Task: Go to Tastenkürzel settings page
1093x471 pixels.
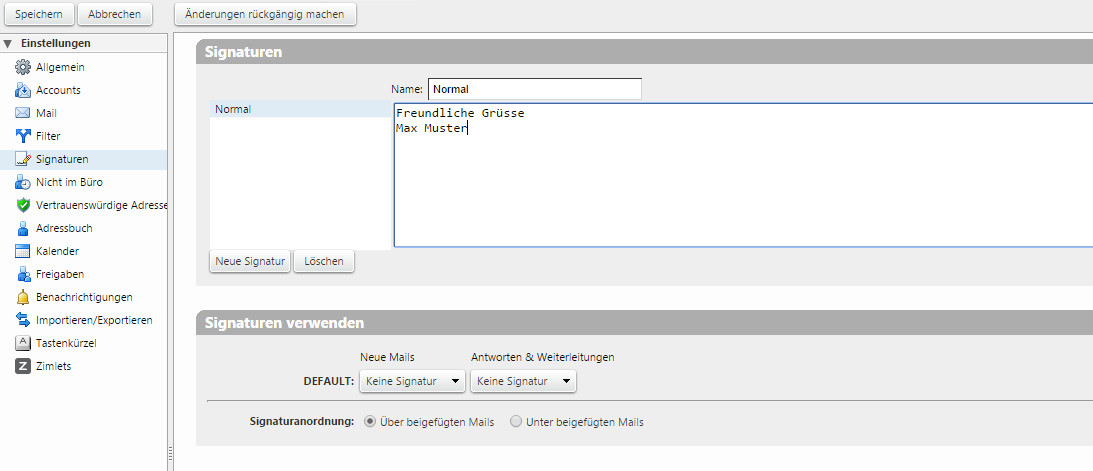Action: 66,343
